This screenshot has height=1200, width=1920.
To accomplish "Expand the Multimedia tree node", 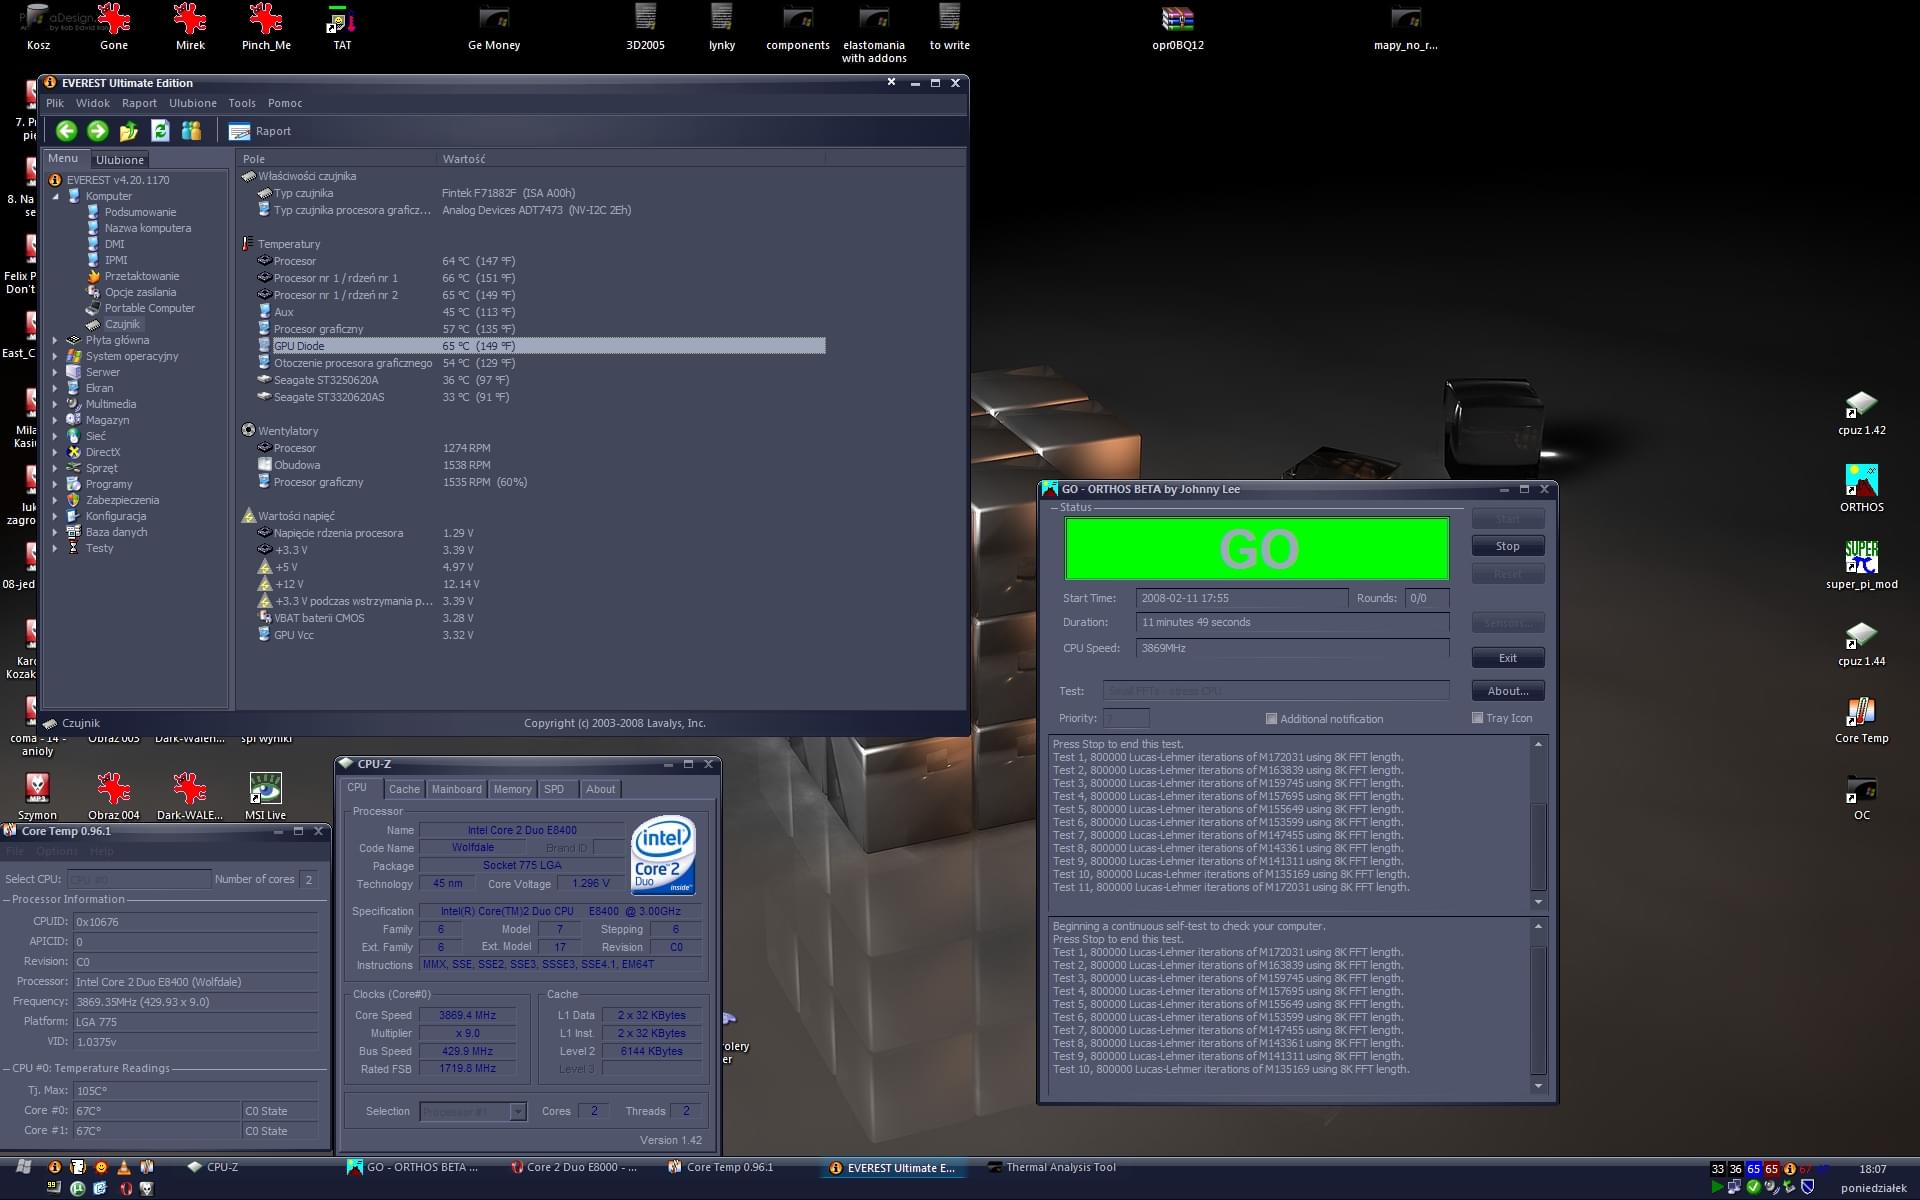I will (x=55, y=404).
